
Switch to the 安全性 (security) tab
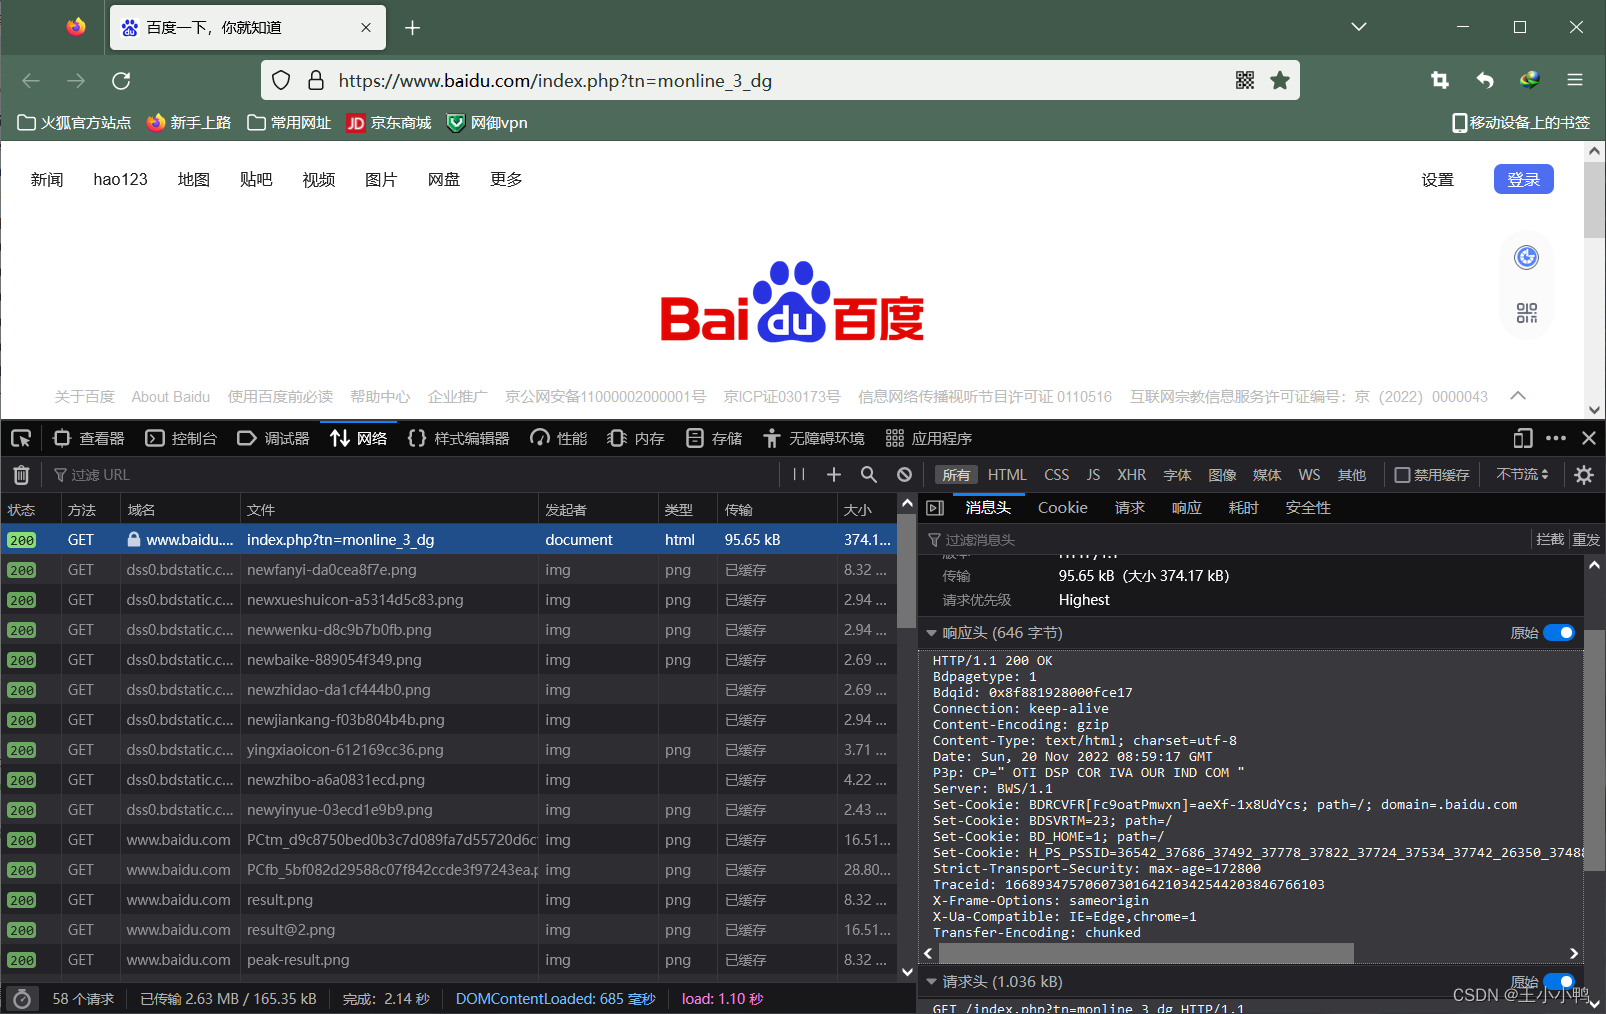(x=1308, y=508)
